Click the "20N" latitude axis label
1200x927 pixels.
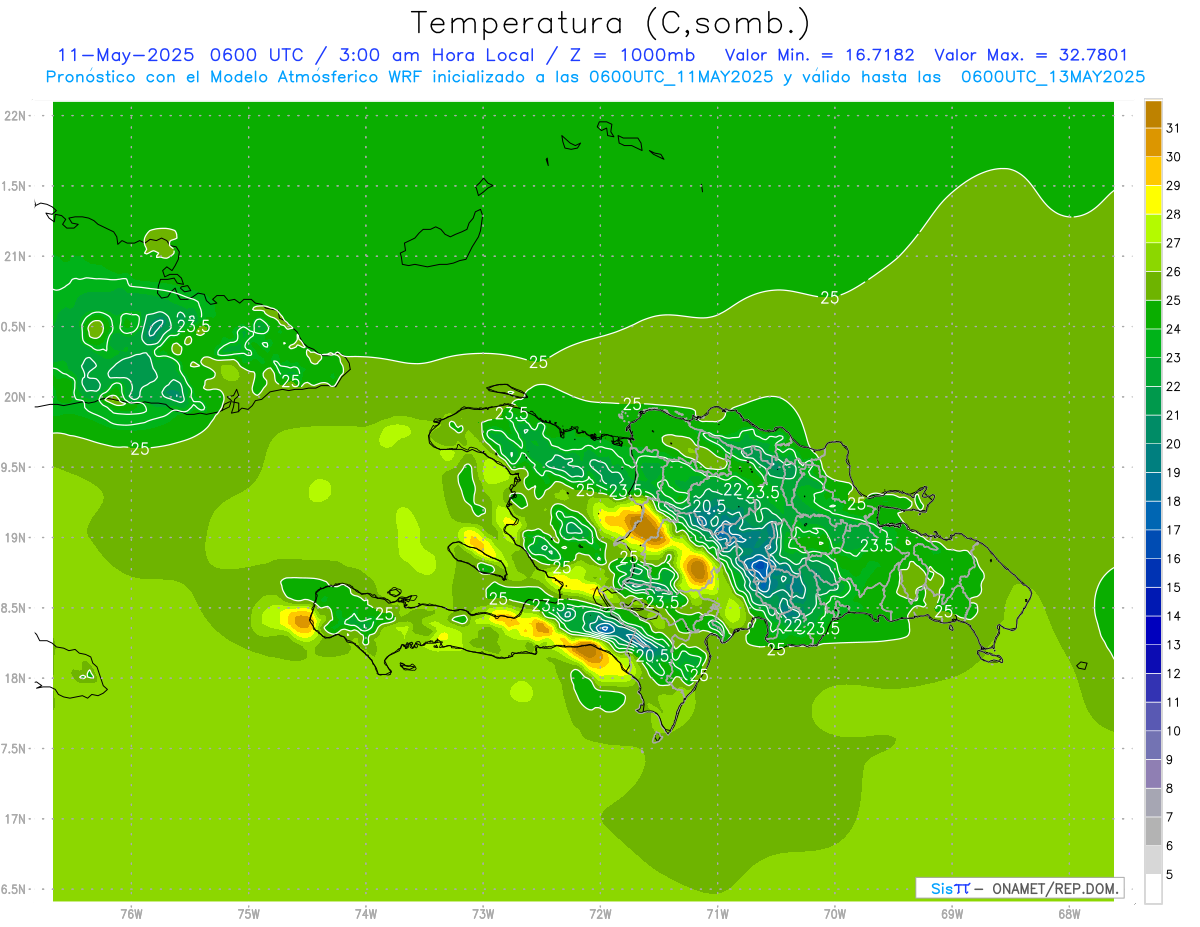click(x=15, y=397)
